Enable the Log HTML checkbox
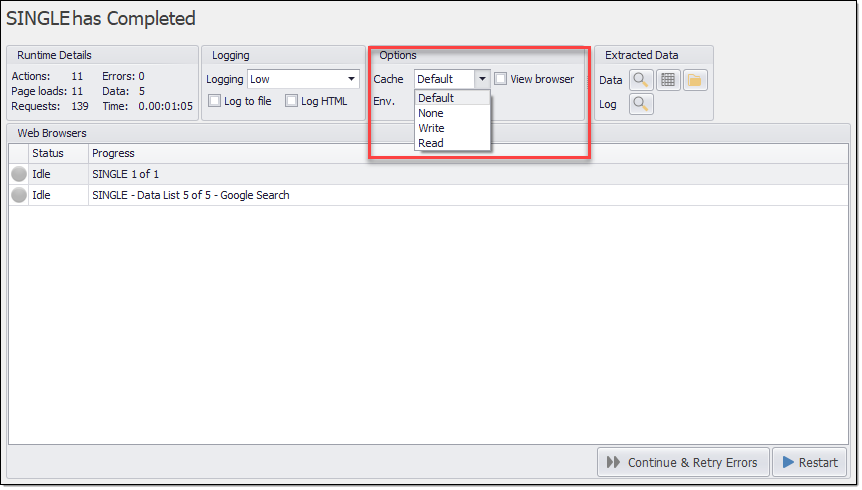 tap(292, 101)
